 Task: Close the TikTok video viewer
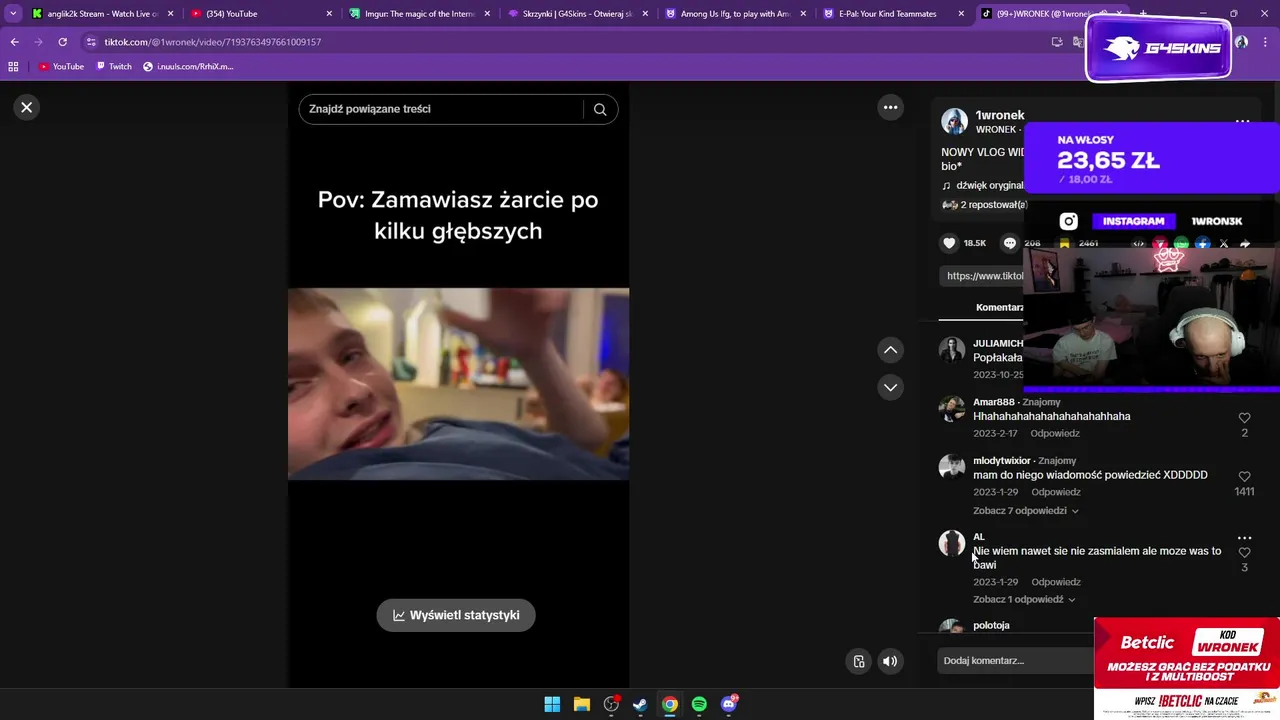point(27,107)
